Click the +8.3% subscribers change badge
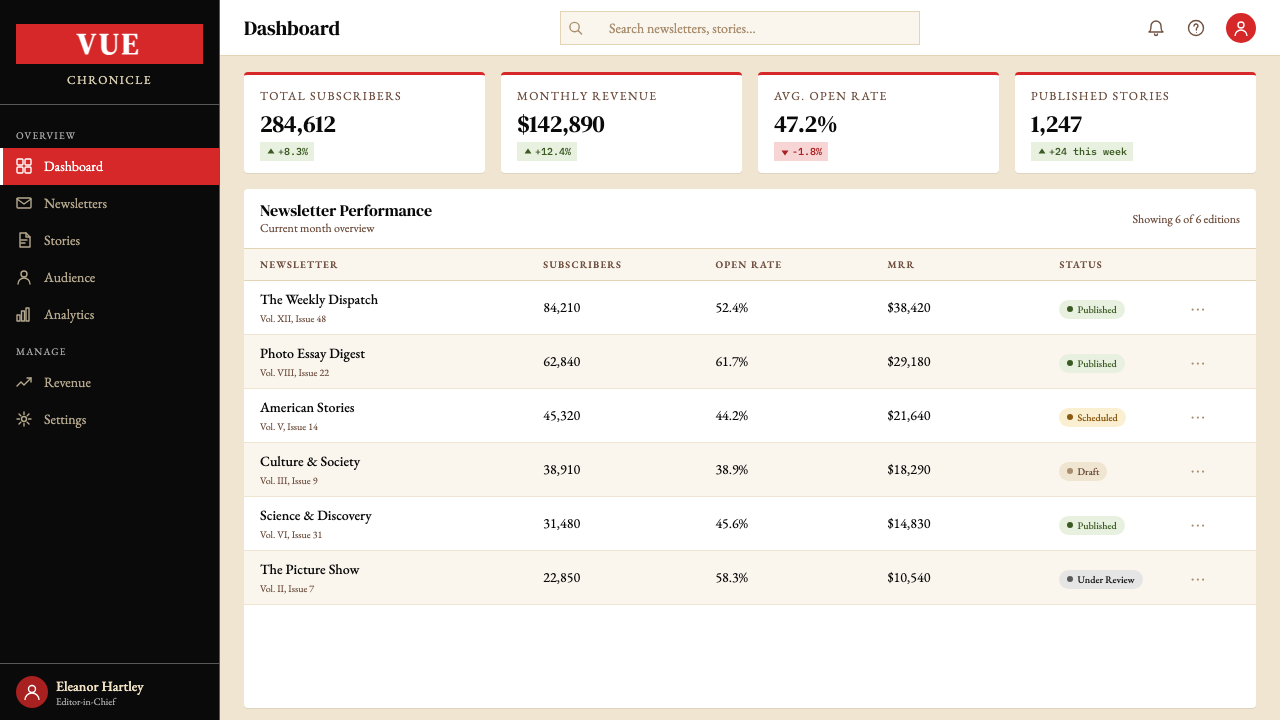 pos(287,152)
